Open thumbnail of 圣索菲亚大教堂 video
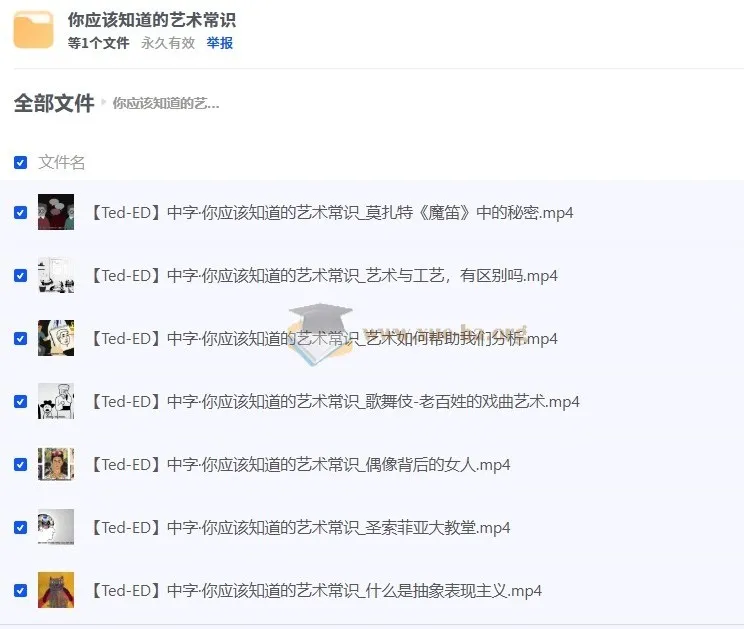 56,527
